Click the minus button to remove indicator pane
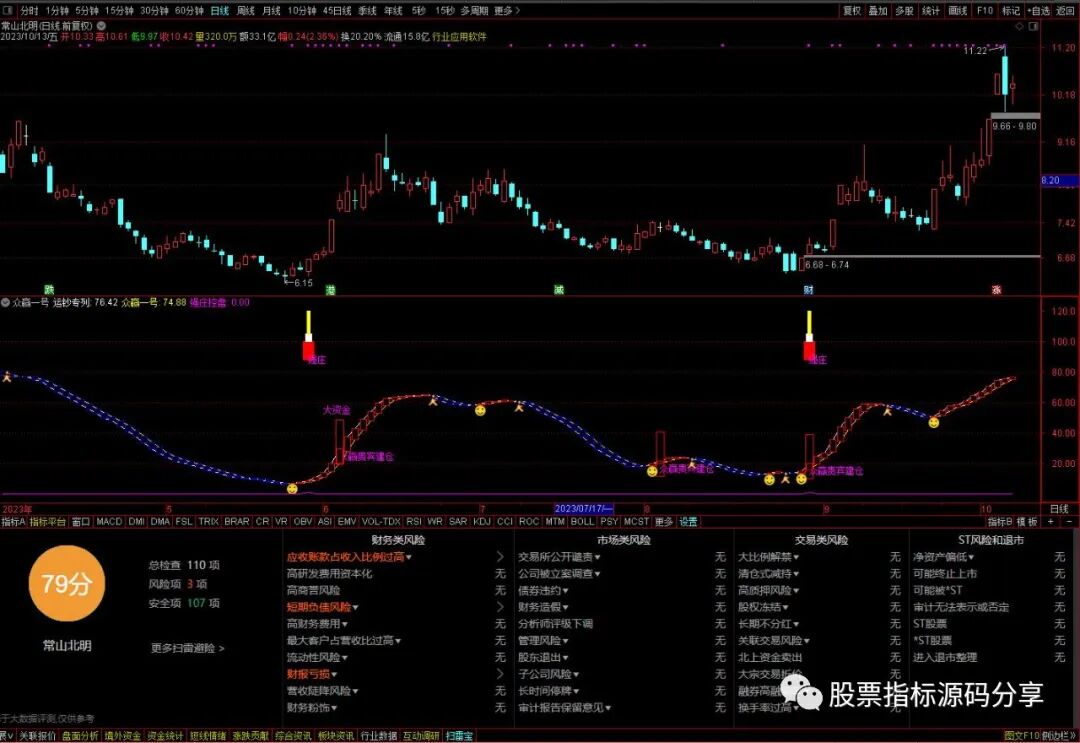 1068,522
